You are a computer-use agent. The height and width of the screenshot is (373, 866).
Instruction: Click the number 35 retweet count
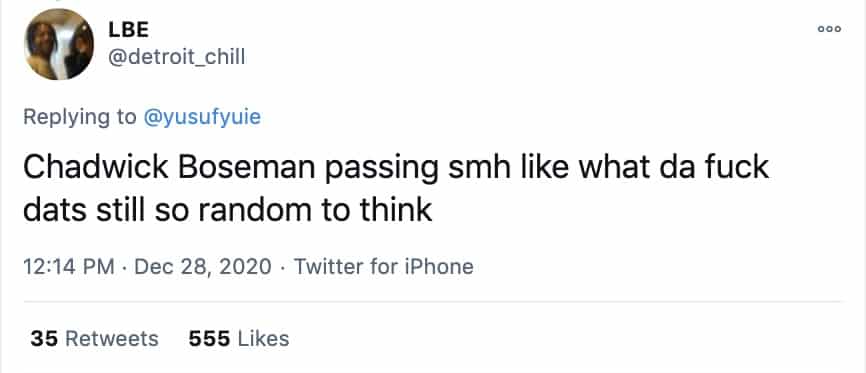tap(45, 338)
